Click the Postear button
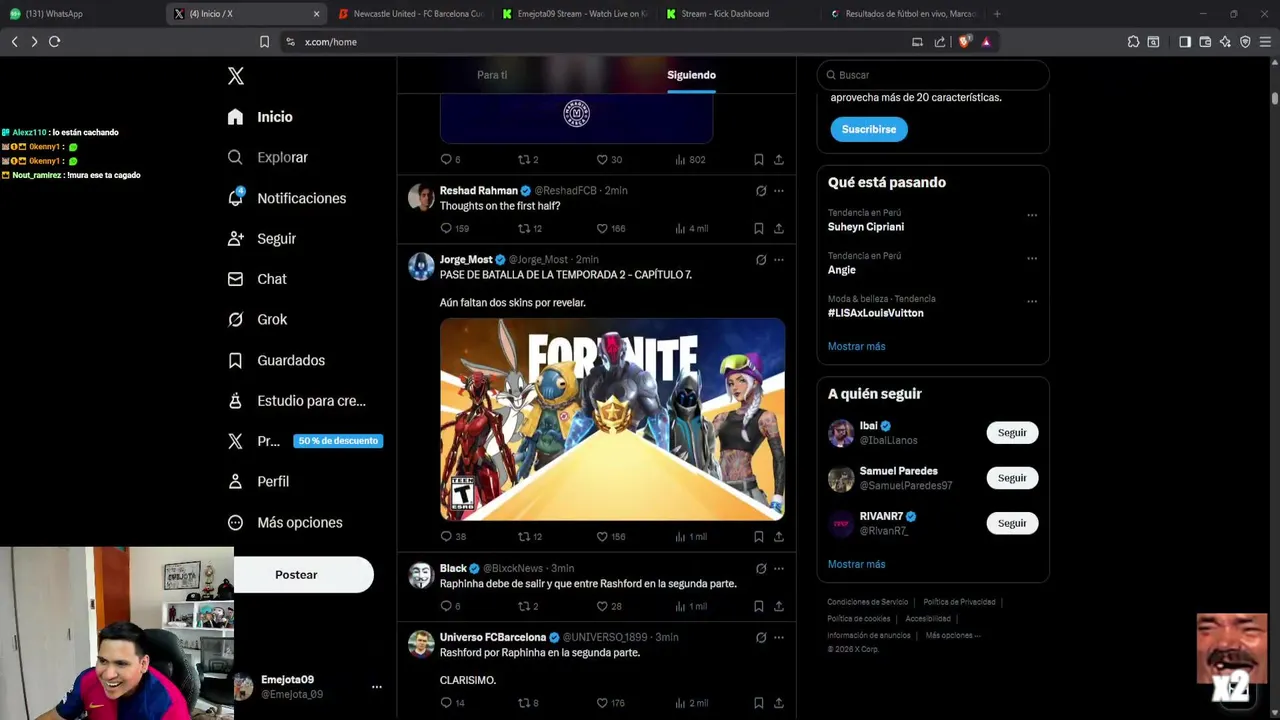Image resolution: width=1280 pixels, height=720 pixels. 296,575
